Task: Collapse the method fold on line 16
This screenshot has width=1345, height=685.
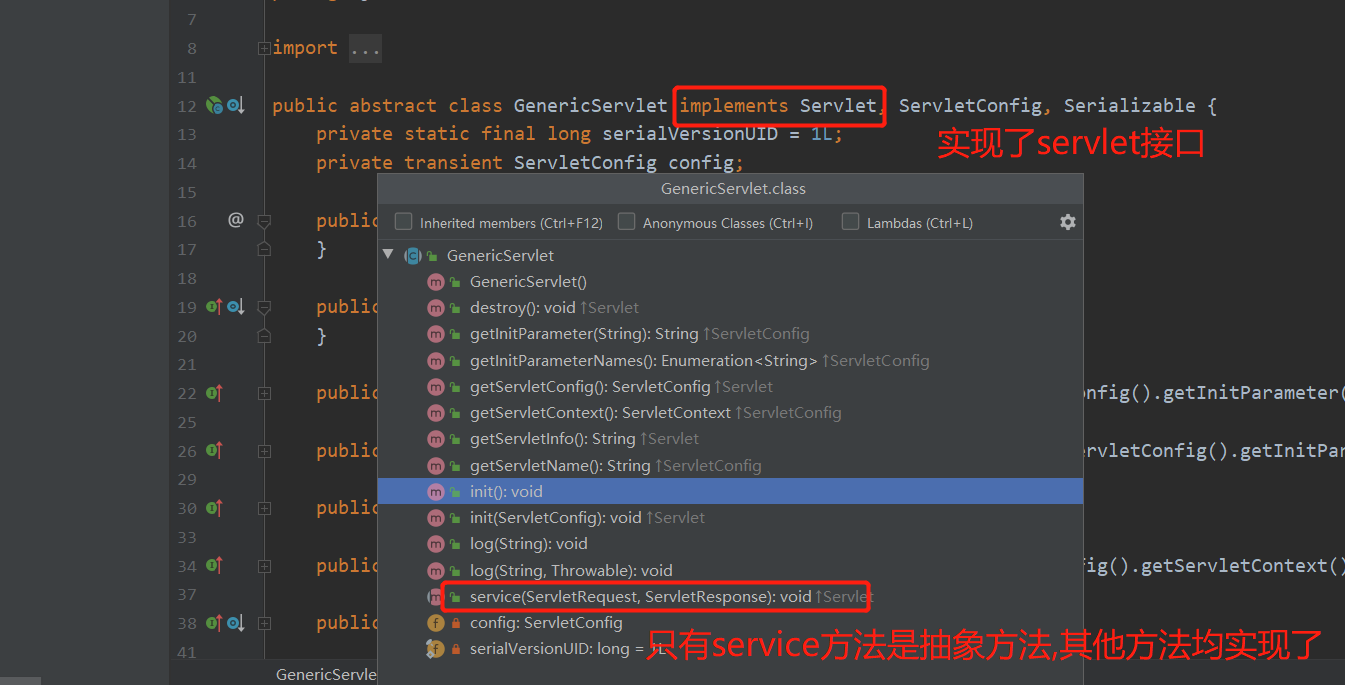Action: tap(264, 221)
